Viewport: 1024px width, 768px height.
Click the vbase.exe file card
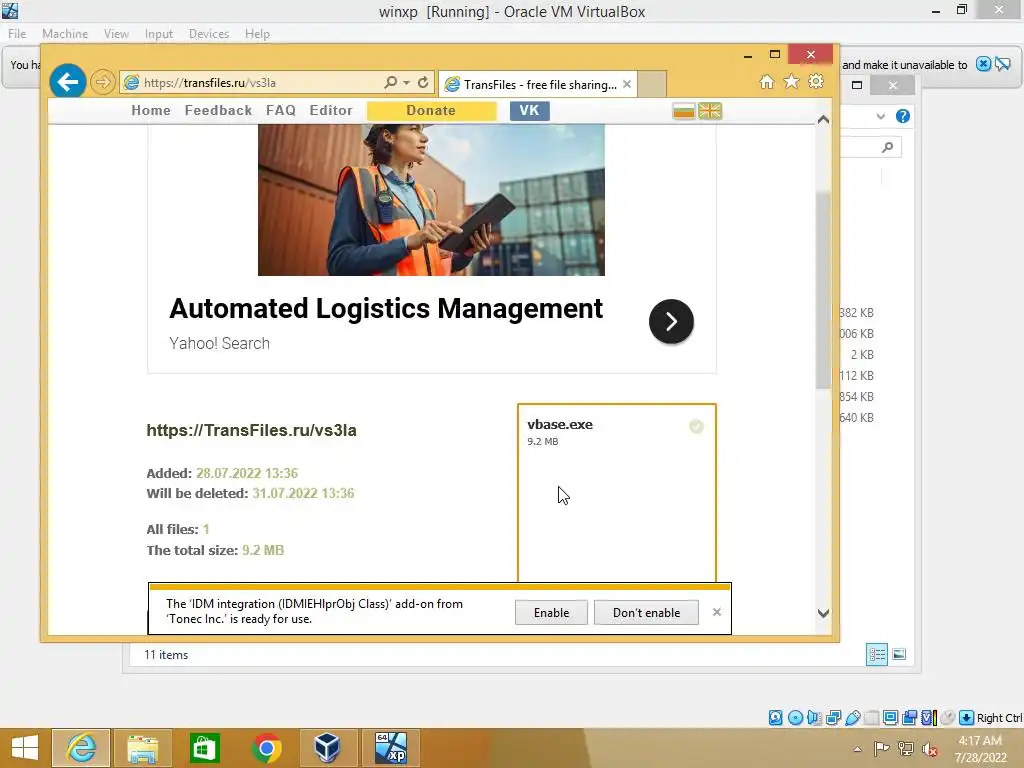coord(616,492)
